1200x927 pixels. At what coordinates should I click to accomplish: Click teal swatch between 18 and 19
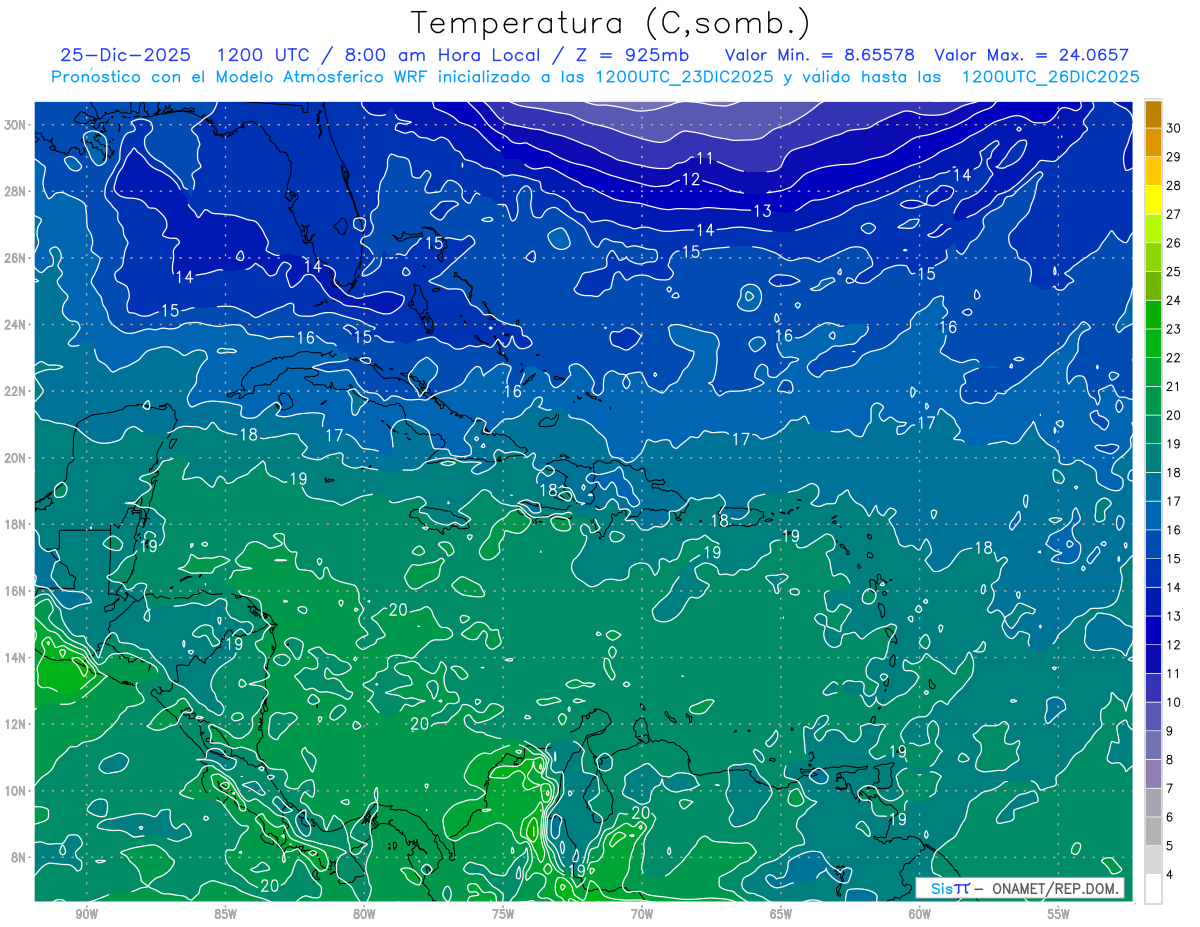1153,458
